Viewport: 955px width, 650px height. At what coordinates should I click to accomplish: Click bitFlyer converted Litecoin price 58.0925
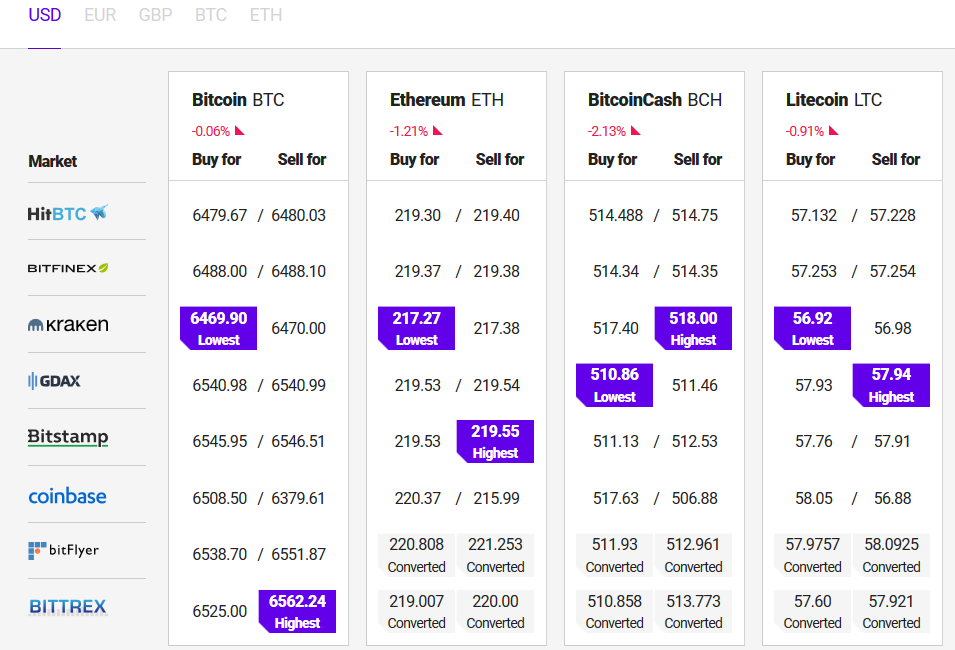(891, 555)
